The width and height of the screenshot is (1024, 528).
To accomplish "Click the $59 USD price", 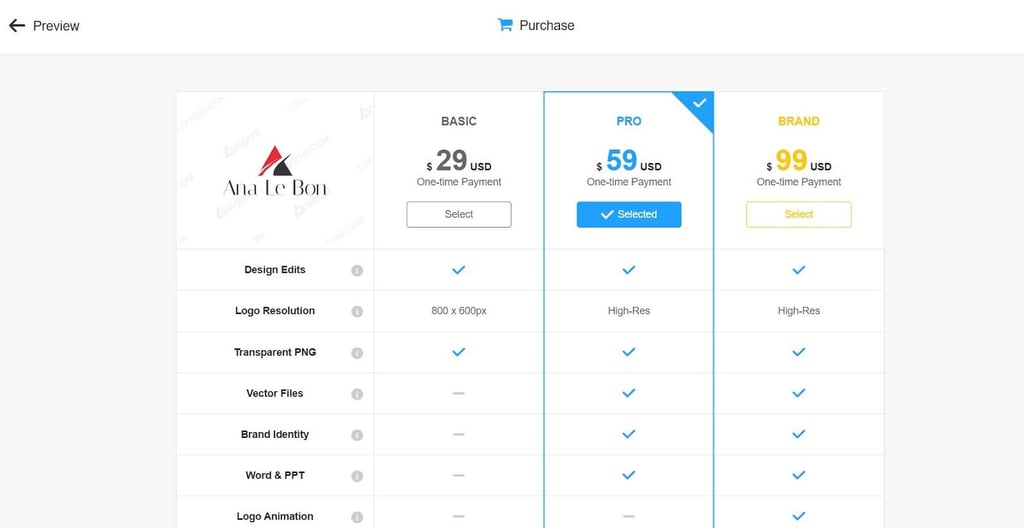I will point(629,161).
